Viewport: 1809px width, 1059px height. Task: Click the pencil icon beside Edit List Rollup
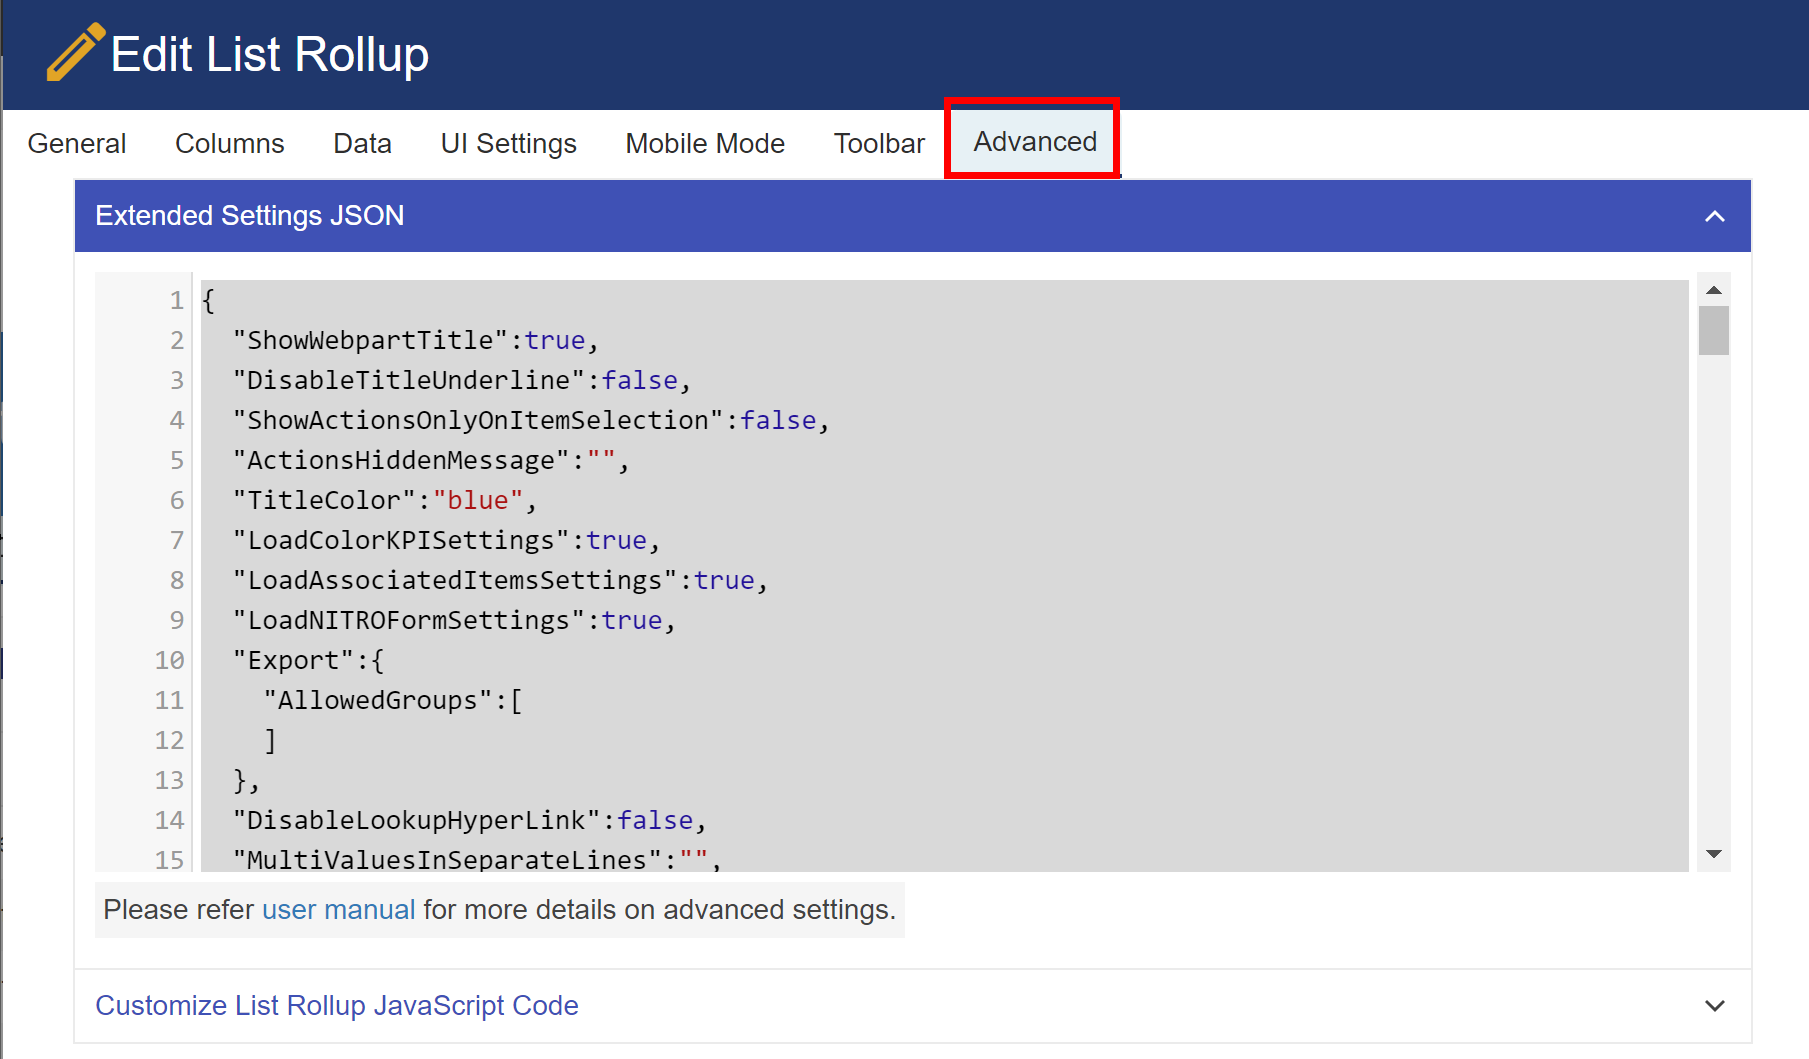coord(75,52)
